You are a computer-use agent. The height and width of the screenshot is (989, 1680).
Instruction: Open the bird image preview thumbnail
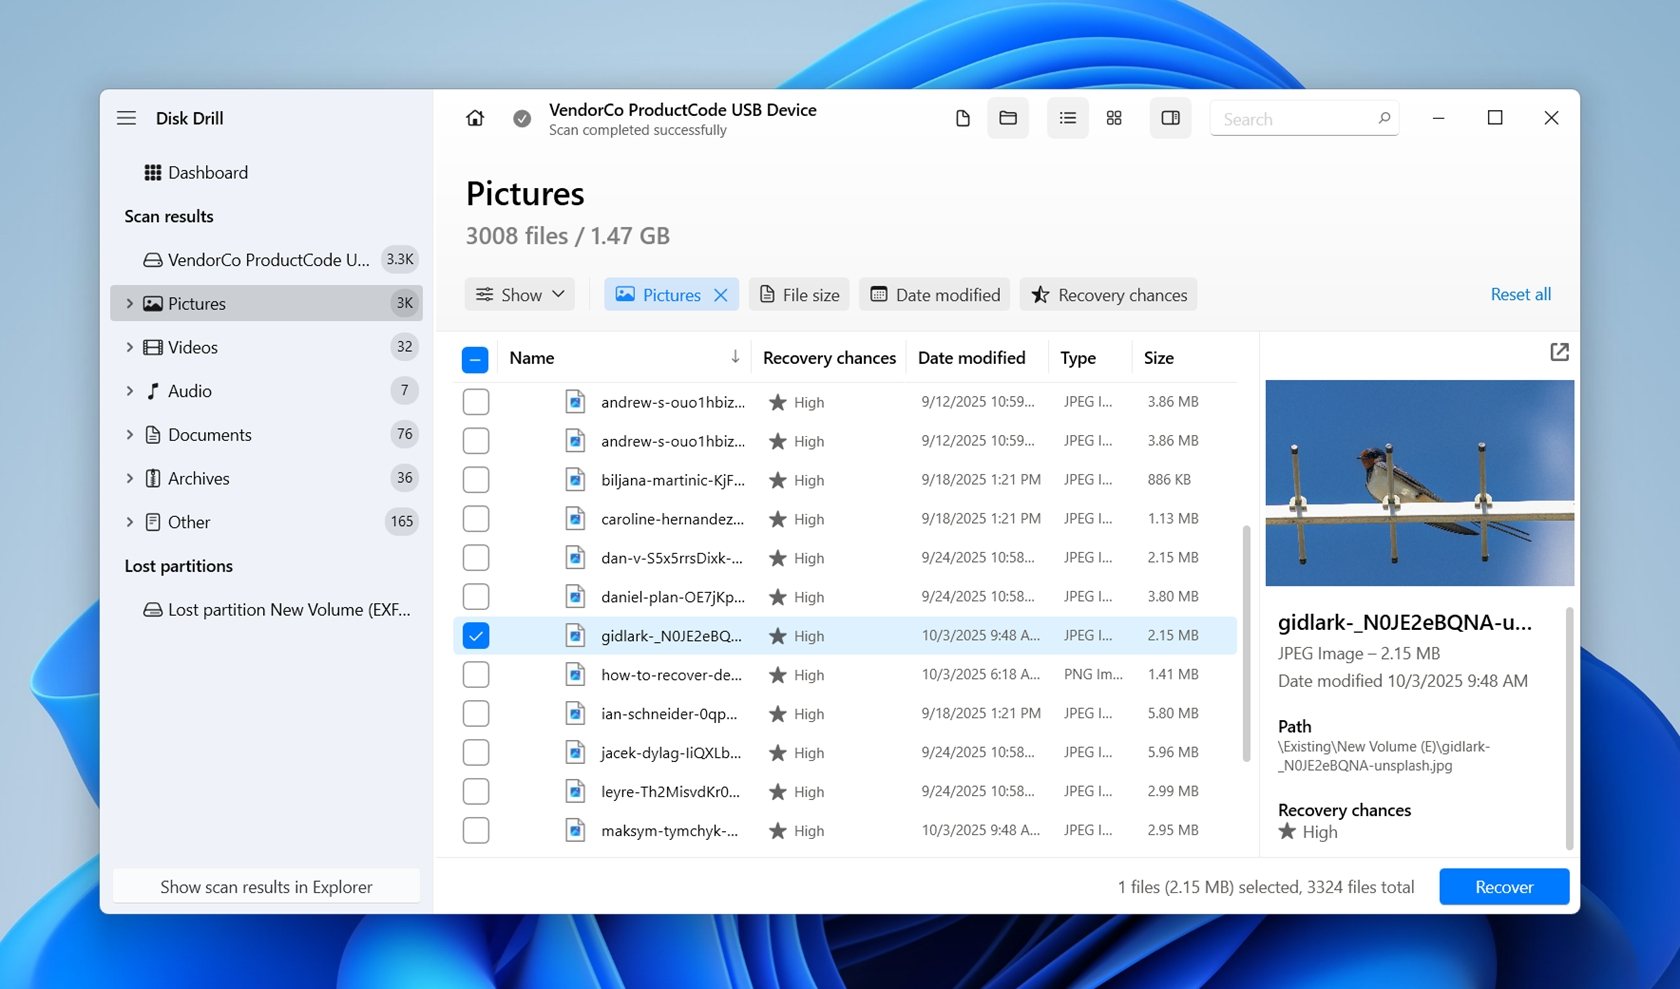(x=1419, y=482)
